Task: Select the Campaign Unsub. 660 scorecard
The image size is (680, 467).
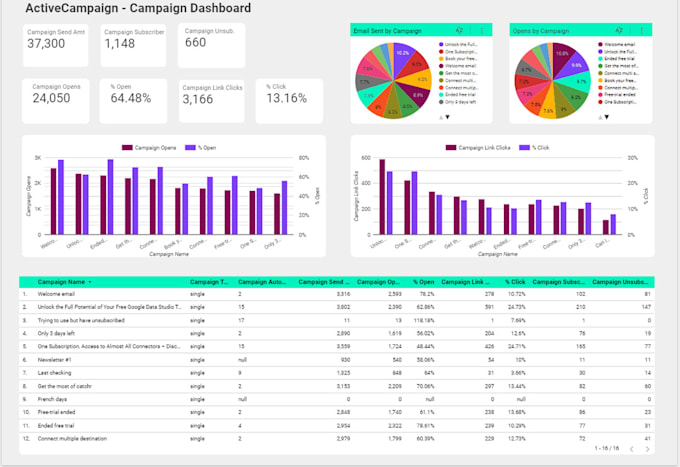Action: [x=212, y=46]
